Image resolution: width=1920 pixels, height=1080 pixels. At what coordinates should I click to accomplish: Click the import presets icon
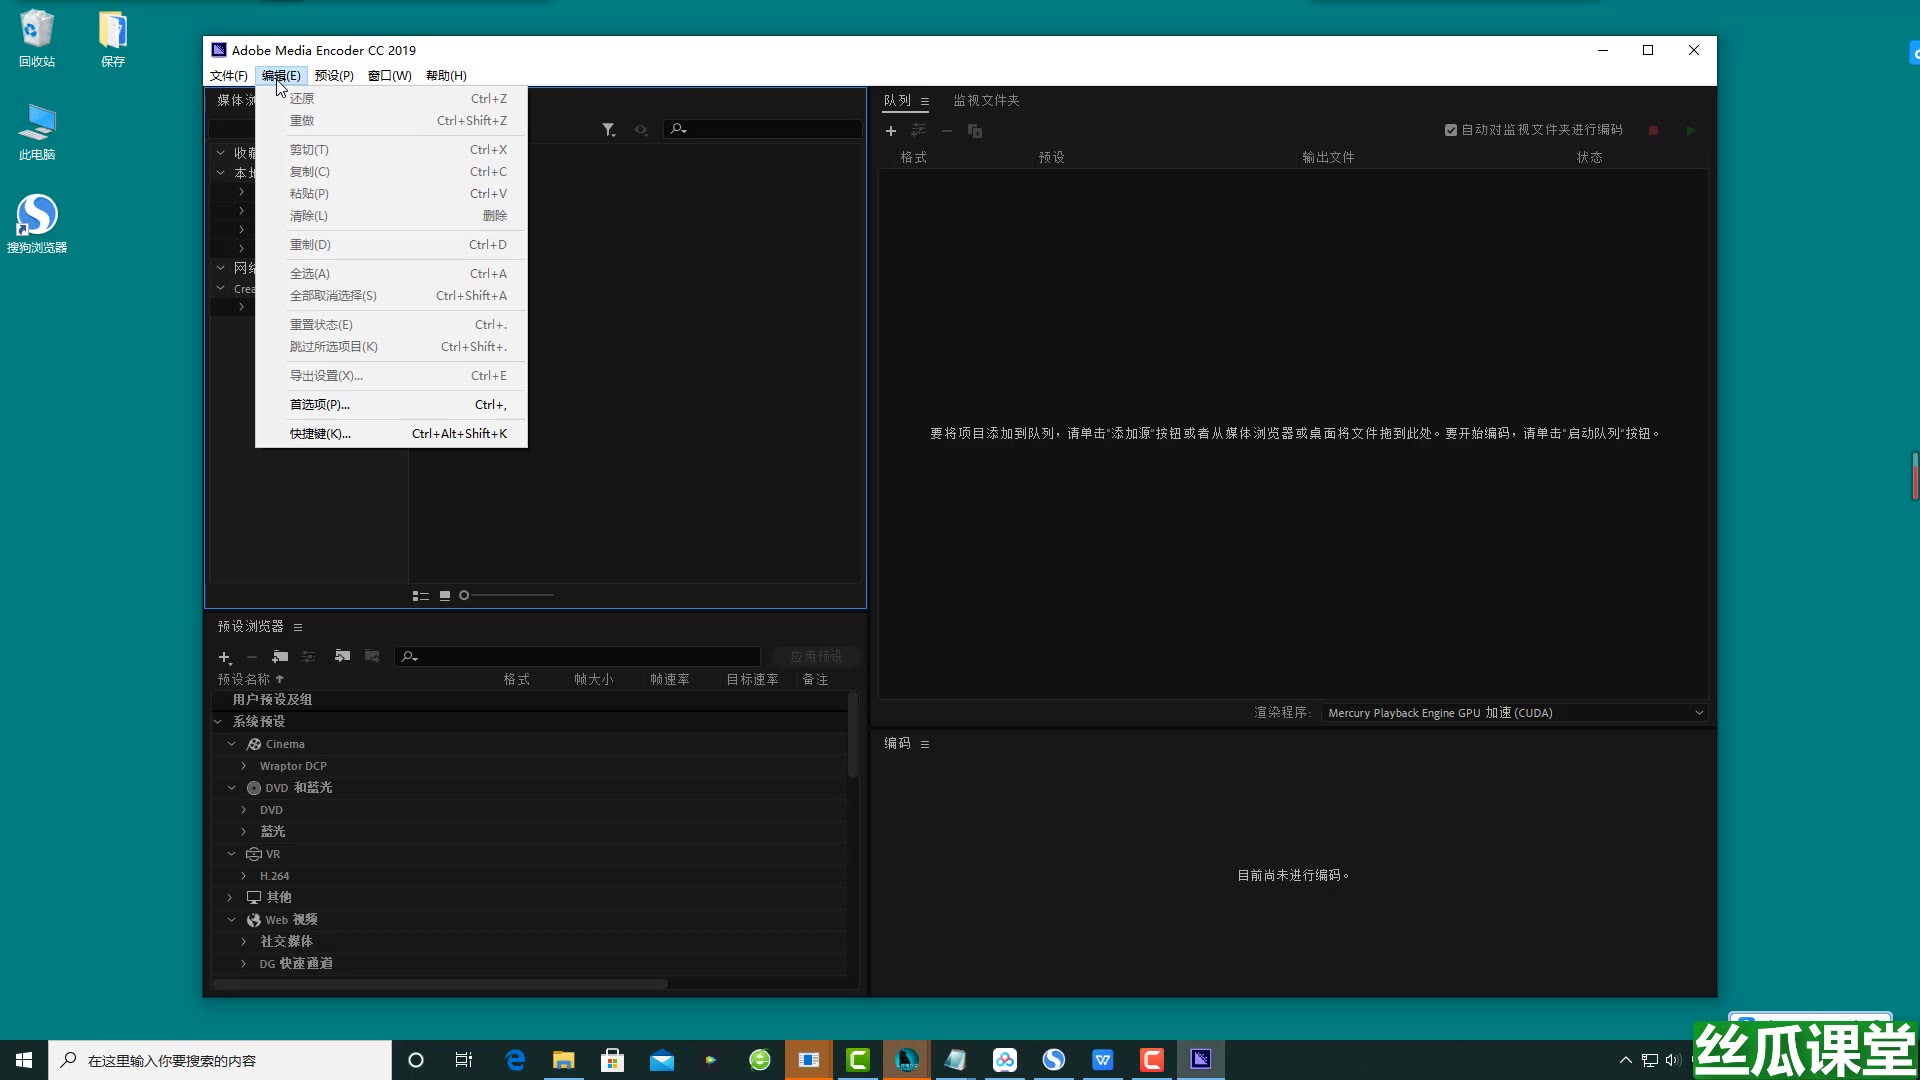pyautogui.click(x=342, y=656)
